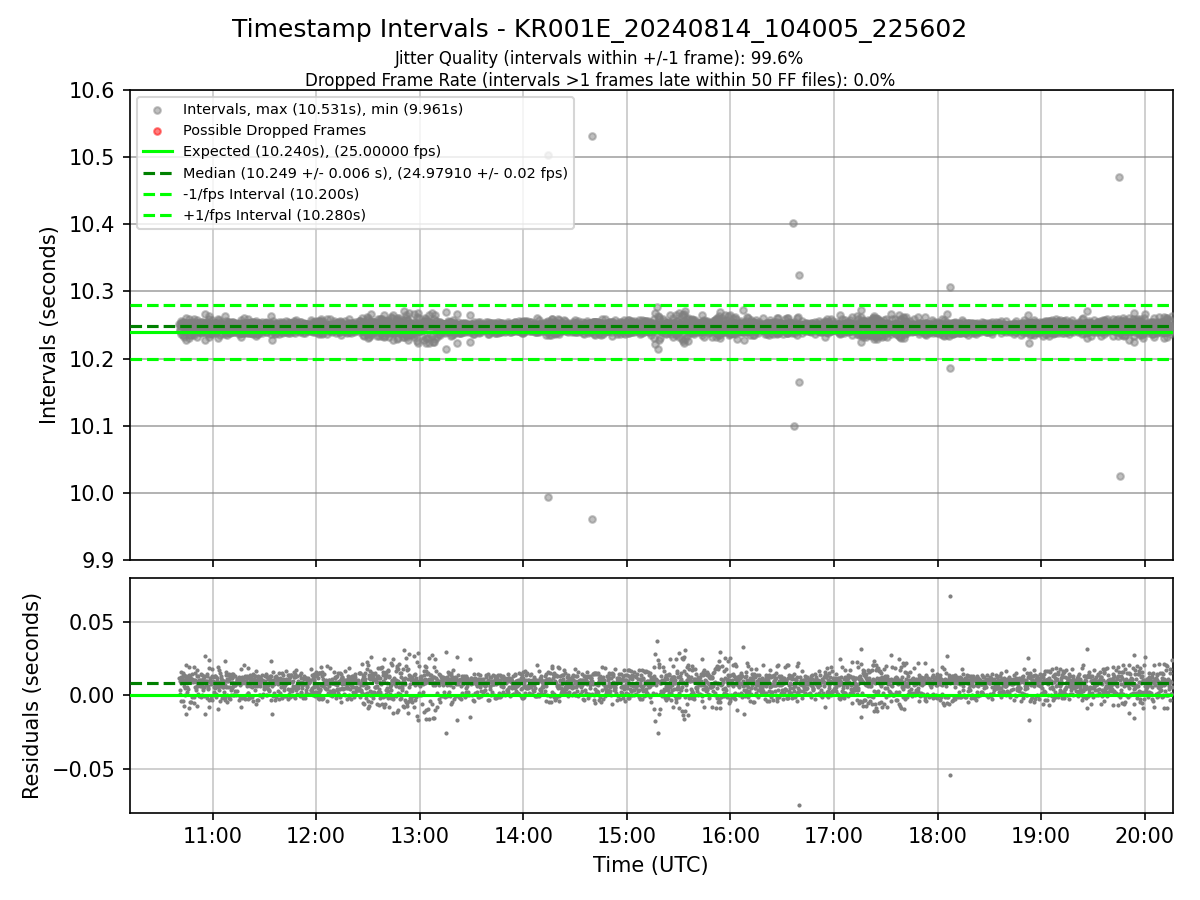The image size is (1200, 900).
Task: Click the 17:00 time tick label
Action: 834,835
